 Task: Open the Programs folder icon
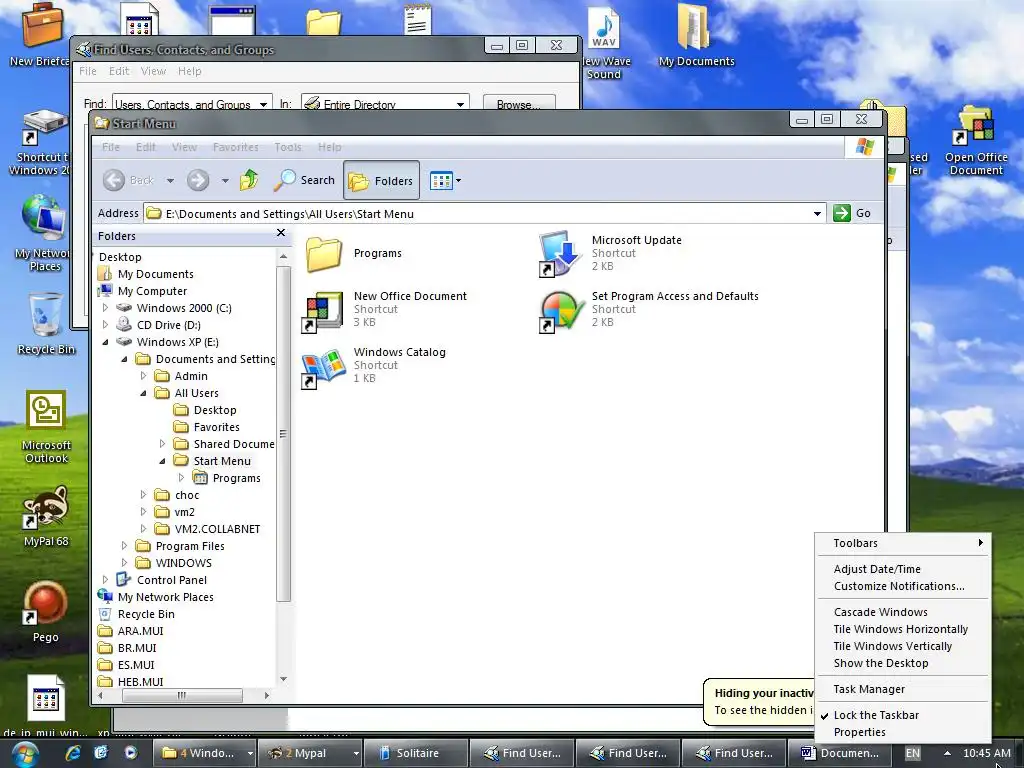click(324, 253)
